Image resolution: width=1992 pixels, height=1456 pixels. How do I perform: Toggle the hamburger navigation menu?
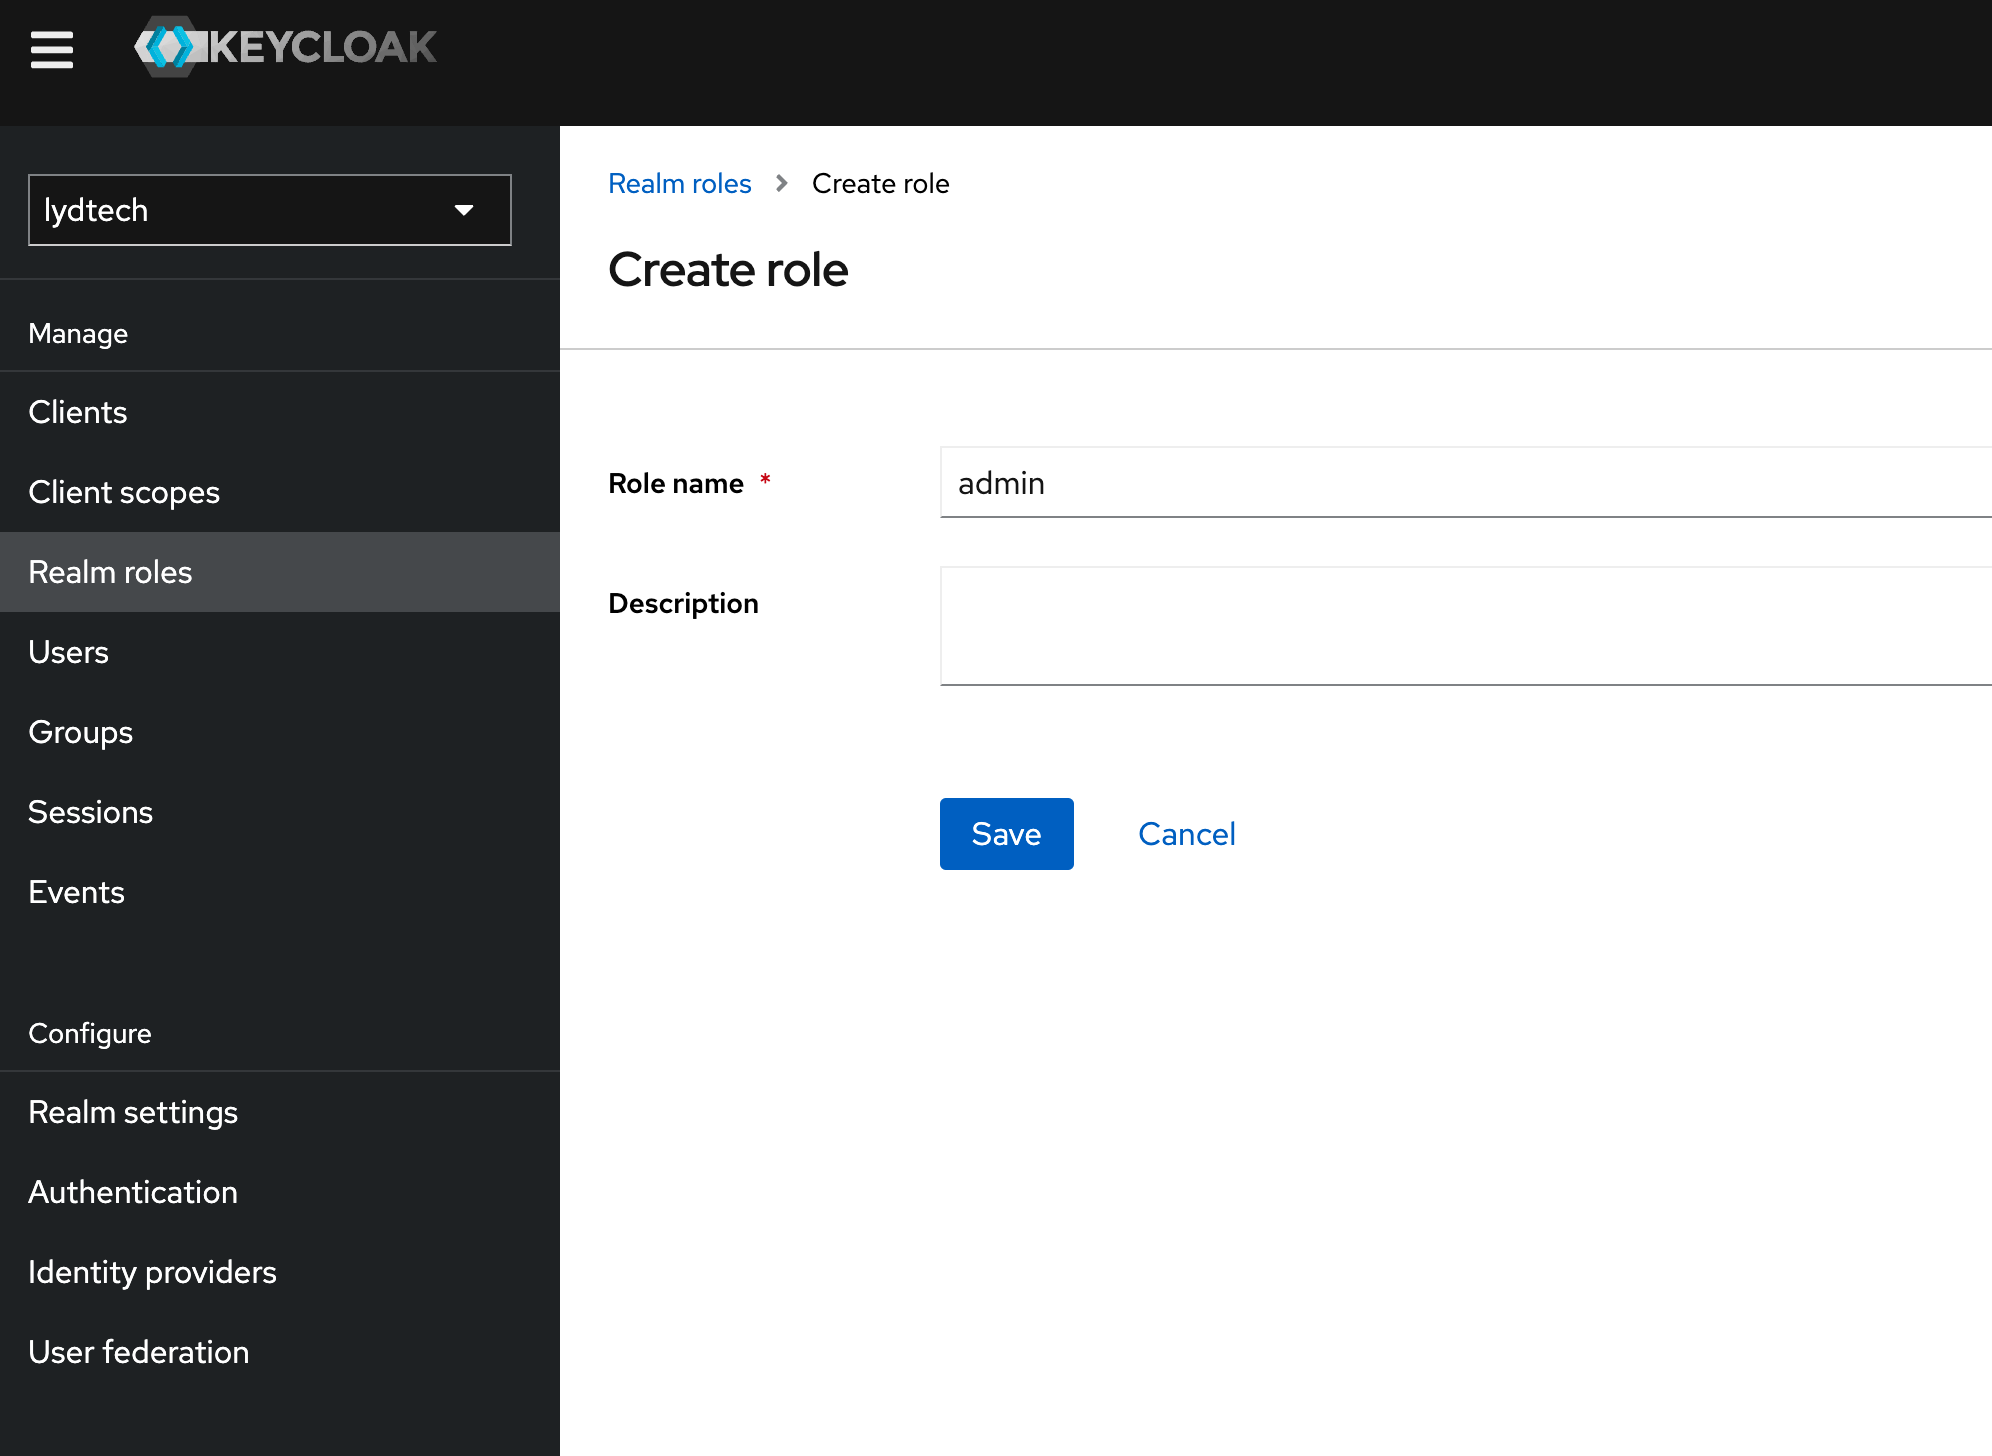pyautogui.click(x=52, y=49)
